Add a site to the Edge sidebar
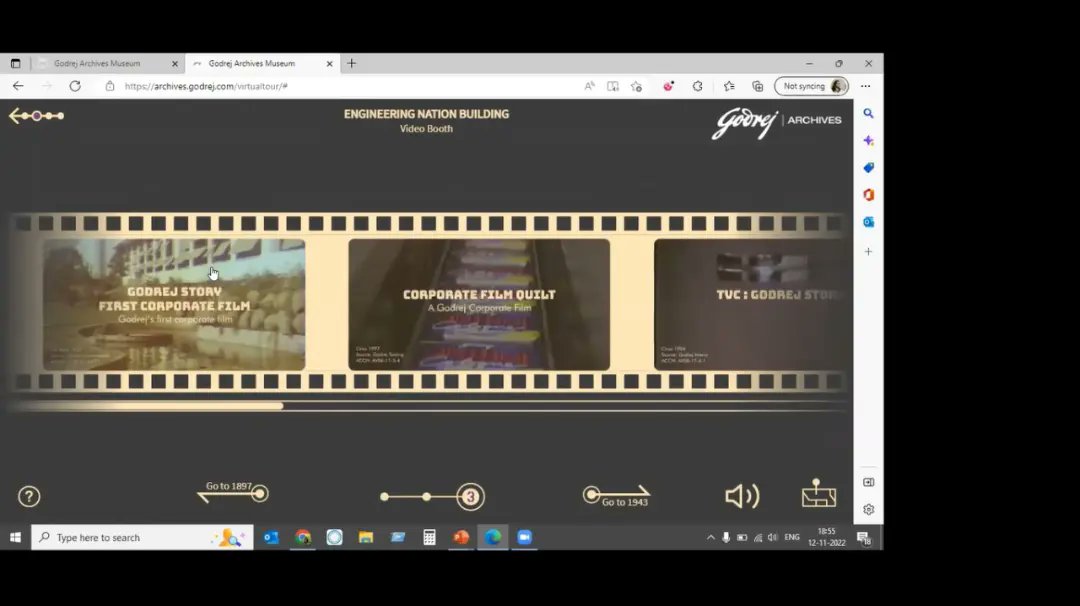 click(869, 251)
